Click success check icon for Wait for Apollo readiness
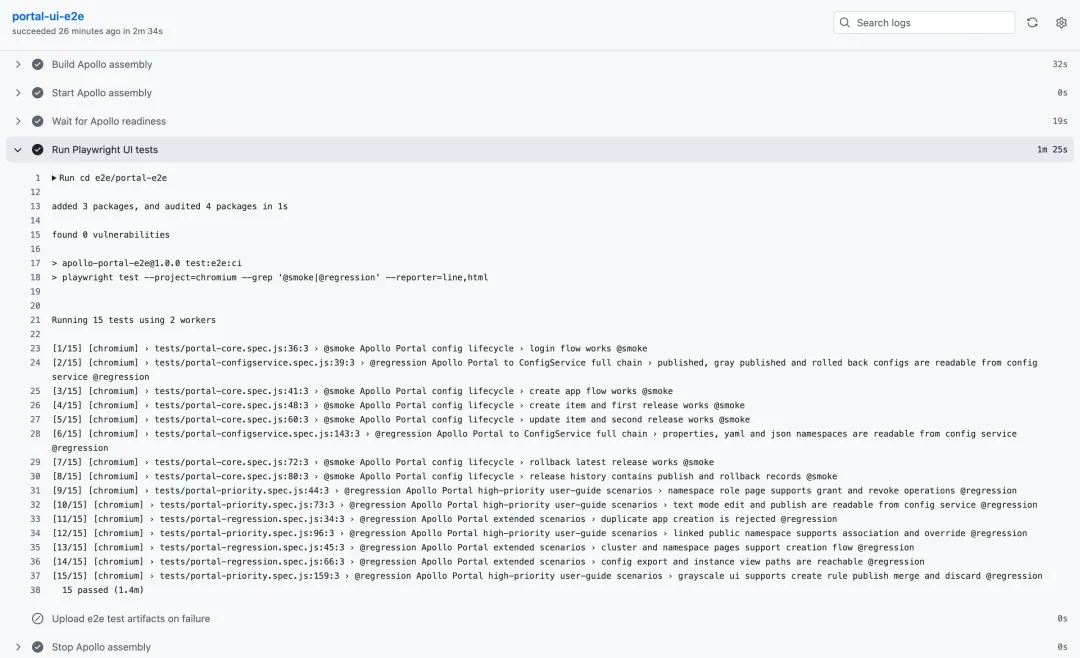This screenshot has height=658, width=1080. [x=38, y=121]
